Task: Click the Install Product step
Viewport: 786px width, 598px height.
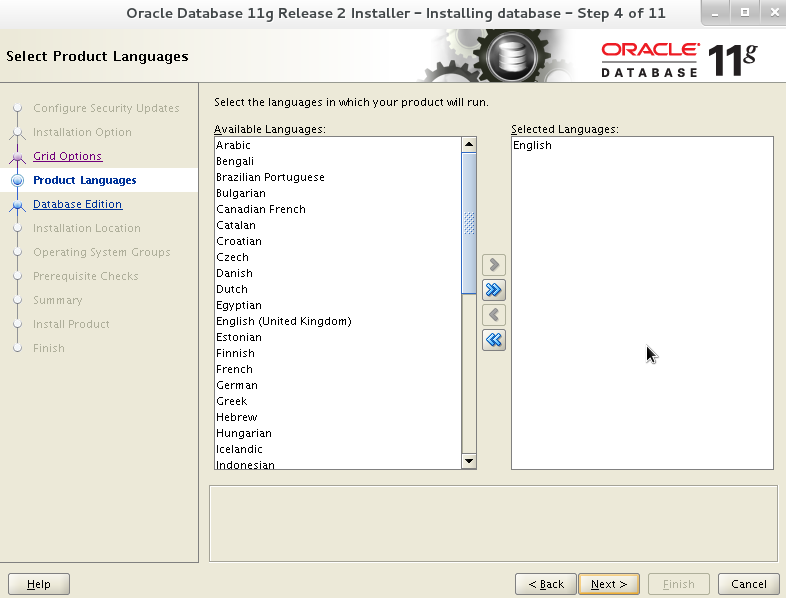Action: [71, 324]
